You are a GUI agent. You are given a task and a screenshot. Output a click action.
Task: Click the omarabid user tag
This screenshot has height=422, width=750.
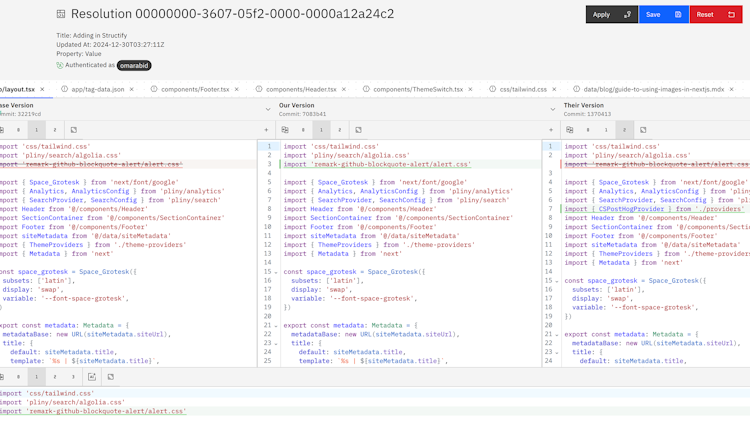pyautogui.click(x=134, y=66)
